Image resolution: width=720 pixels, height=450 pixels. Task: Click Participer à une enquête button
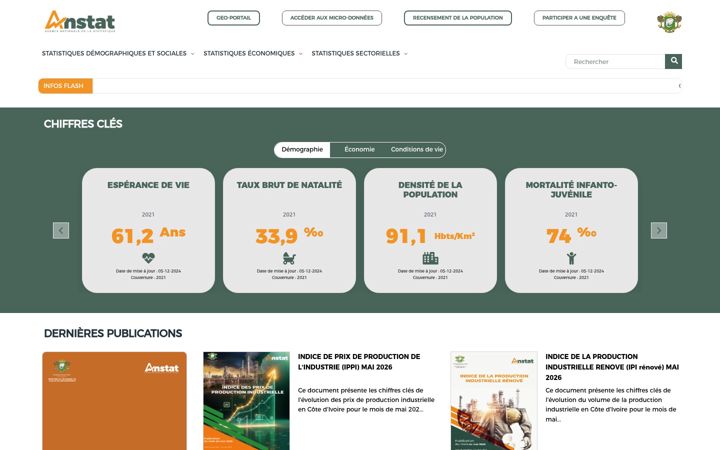579,18
